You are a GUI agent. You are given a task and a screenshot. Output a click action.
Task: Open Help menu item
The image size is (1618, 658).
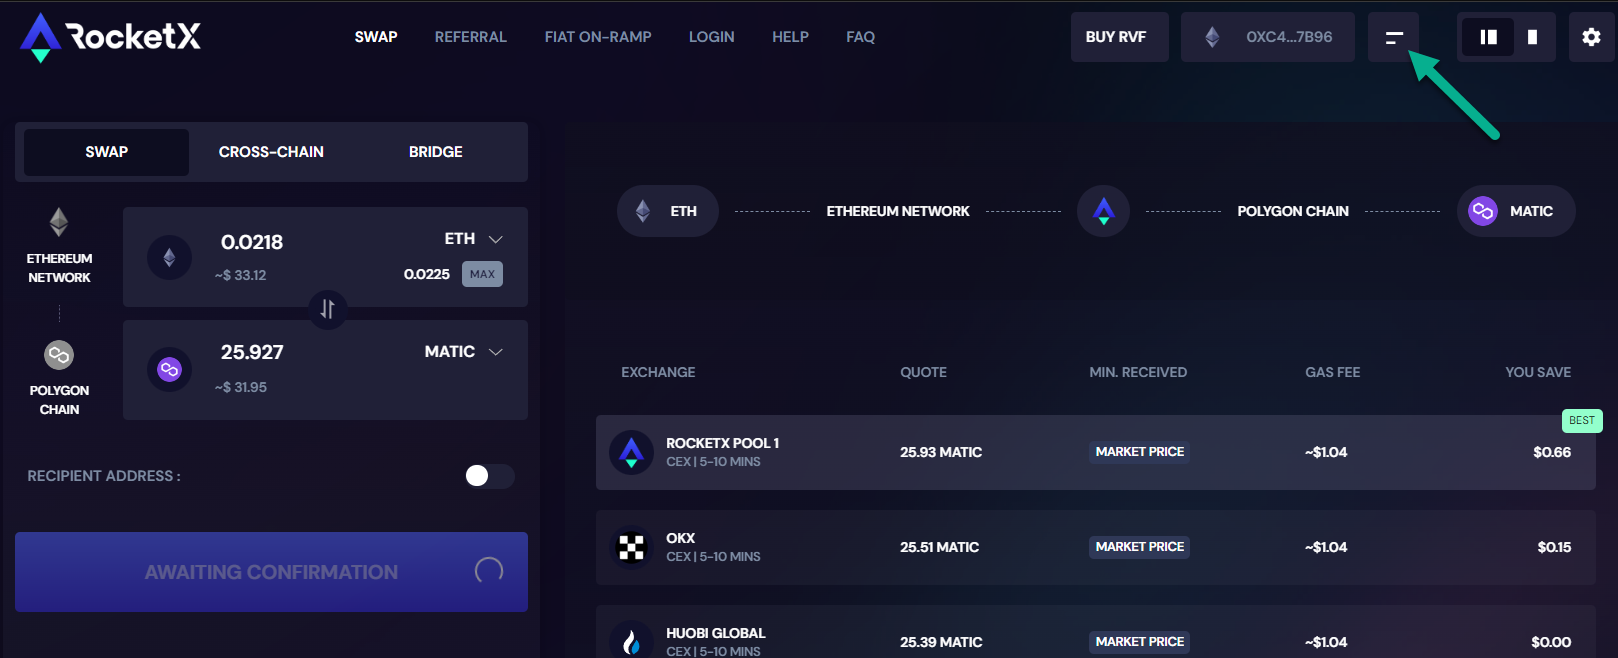click(790, 37)
